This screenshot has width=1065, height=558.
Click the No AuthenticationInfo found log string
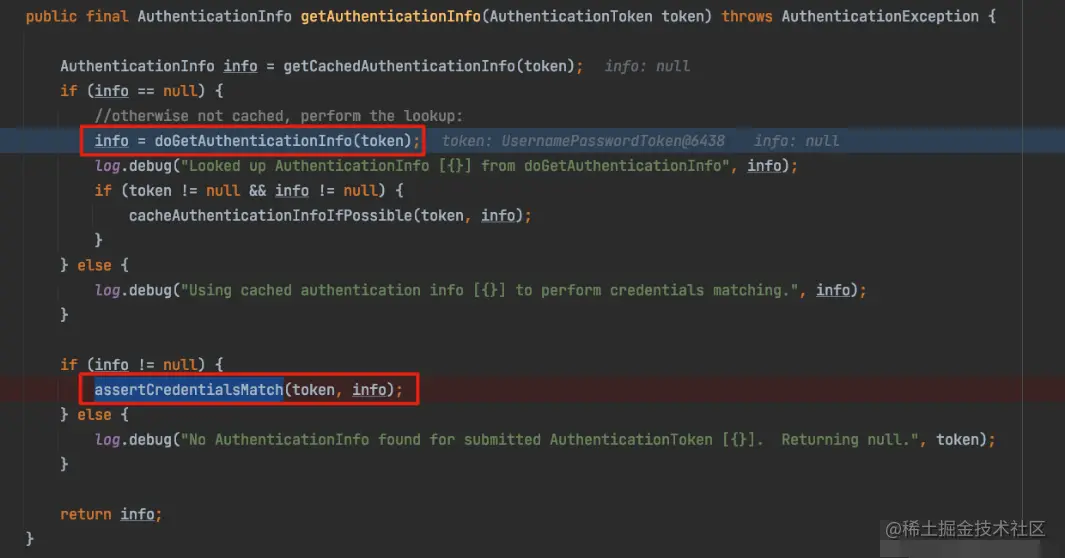click(553, 440)
